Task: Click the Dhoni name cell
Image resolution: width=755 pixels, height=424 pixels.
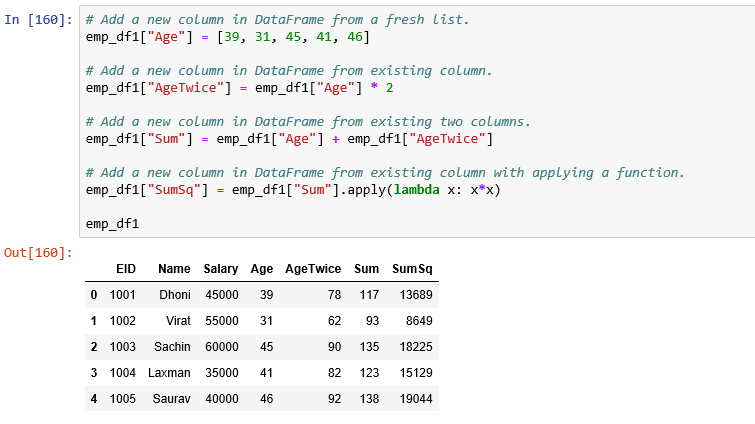Action: coord(174,295)
